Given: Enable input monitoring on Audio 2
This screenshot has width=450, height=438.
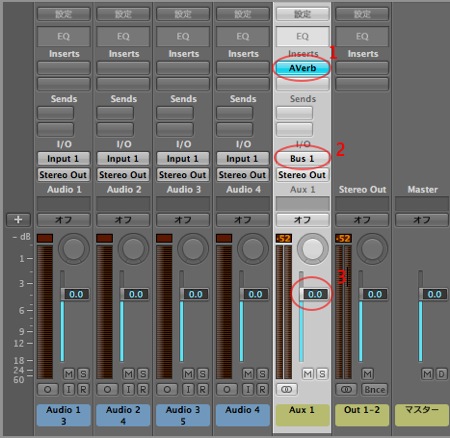Looking at the screenshot, I should click(128, 389).
